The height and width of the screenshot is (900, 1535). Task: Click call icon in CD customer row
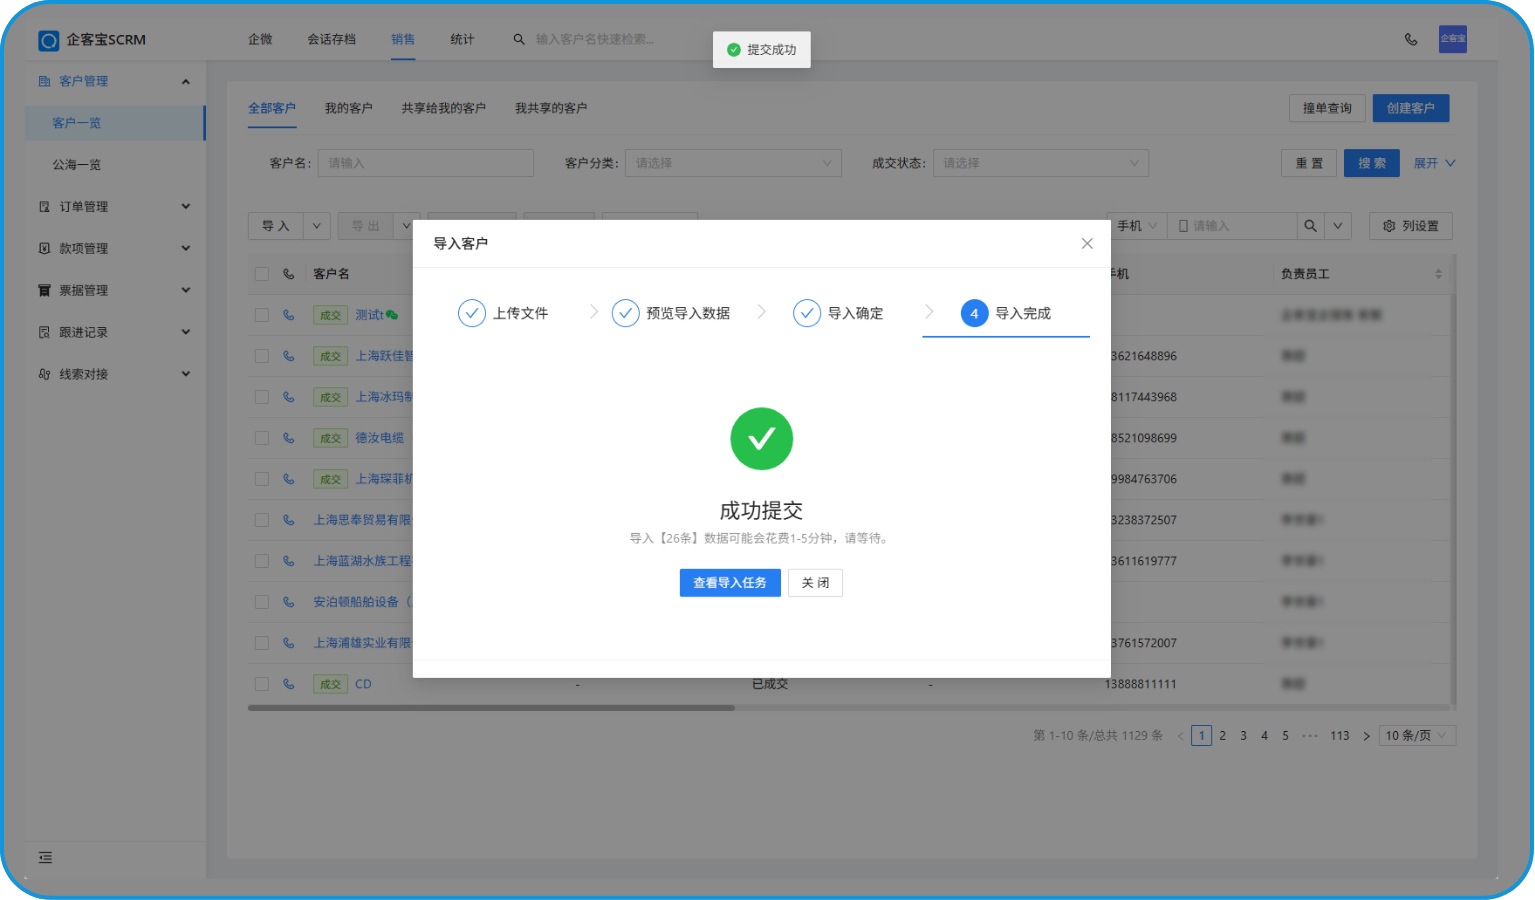point(289,684)
